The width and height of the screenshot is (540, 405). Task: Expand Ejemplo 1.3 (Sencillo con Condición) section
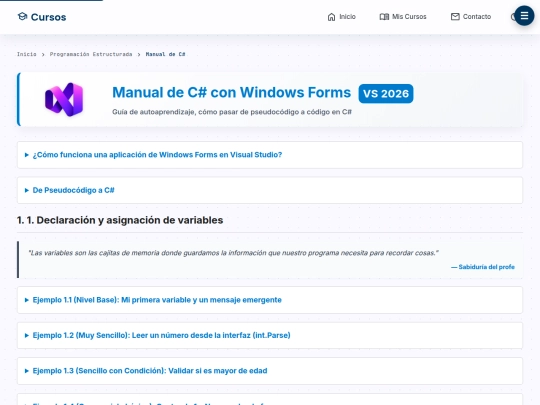[270, 371]
